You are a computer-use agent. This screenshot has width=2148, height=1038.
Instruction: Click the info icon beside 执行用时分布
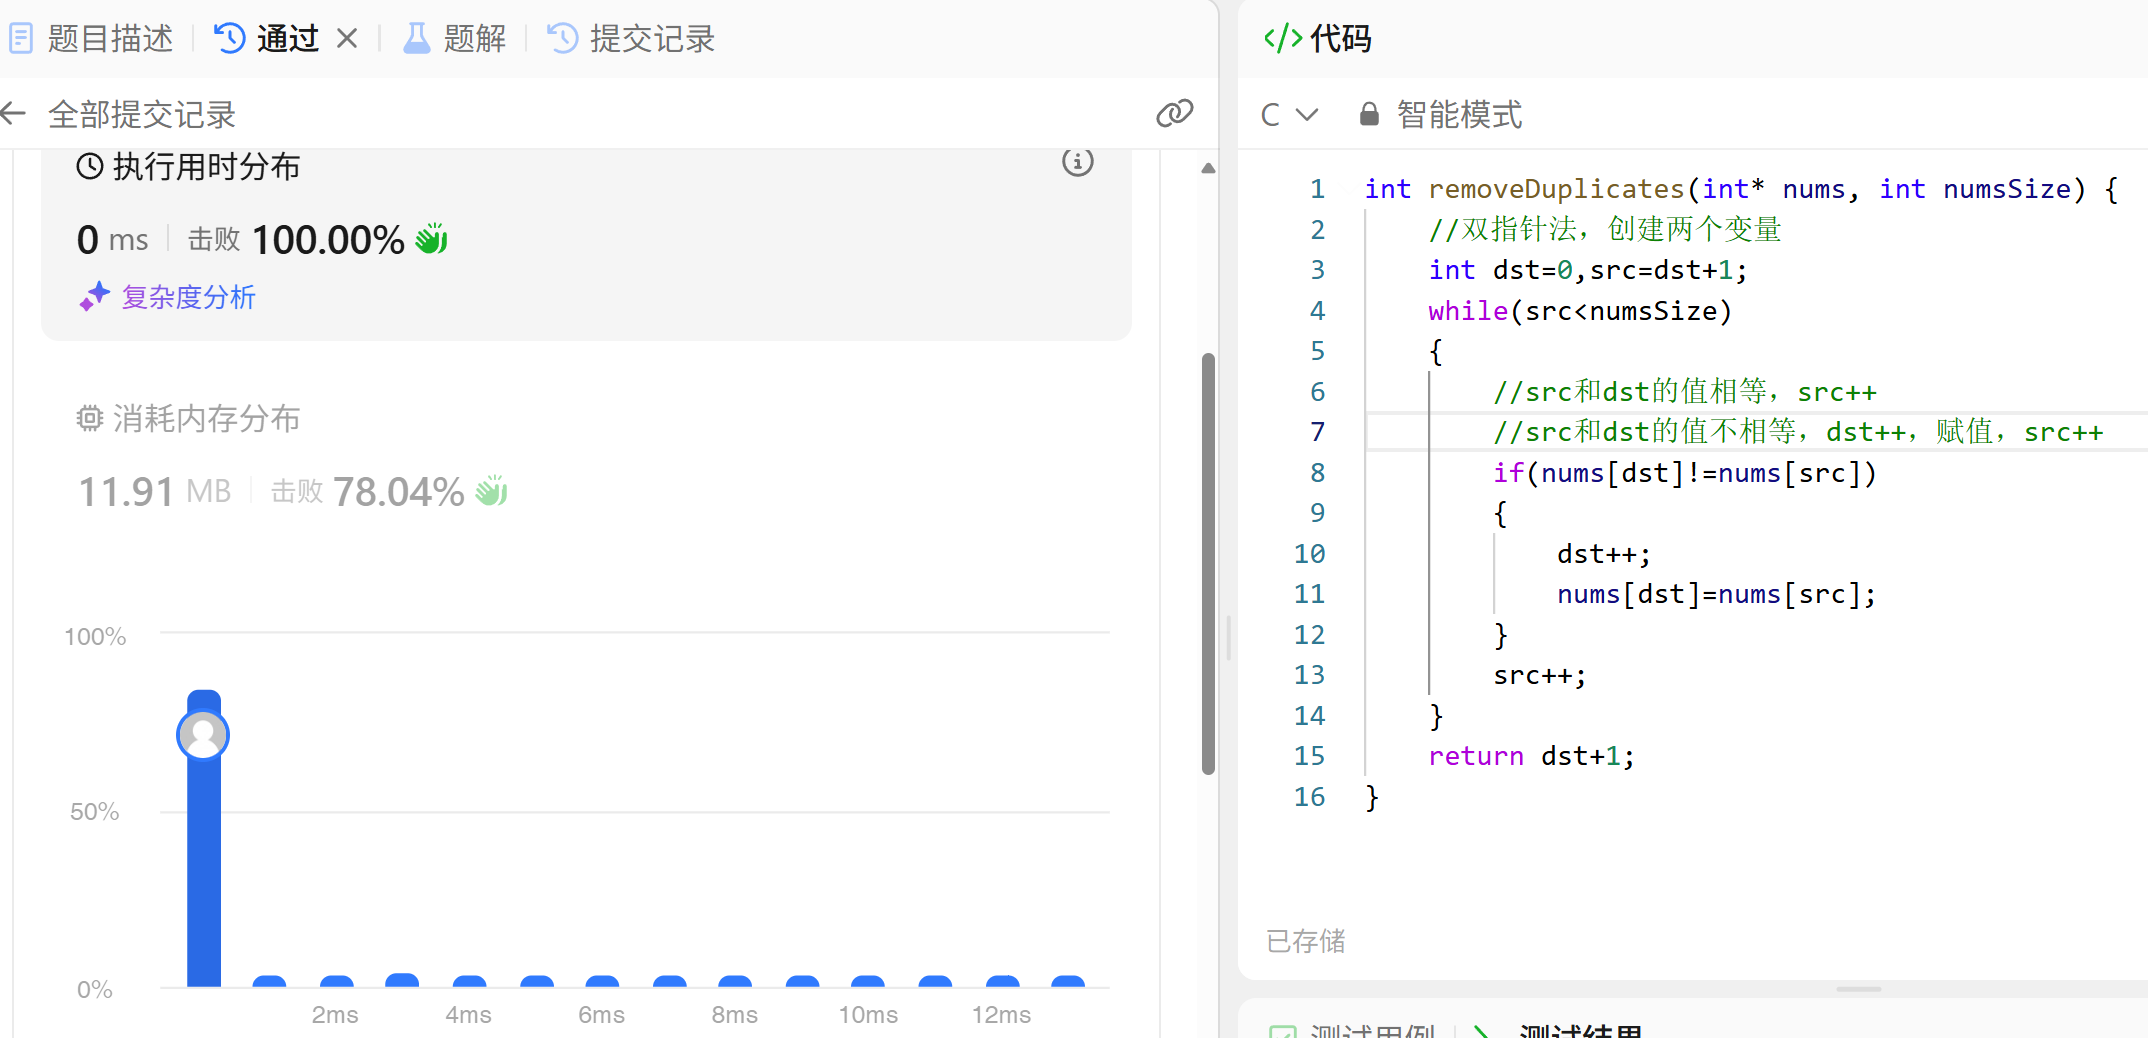coord(1078,162)
